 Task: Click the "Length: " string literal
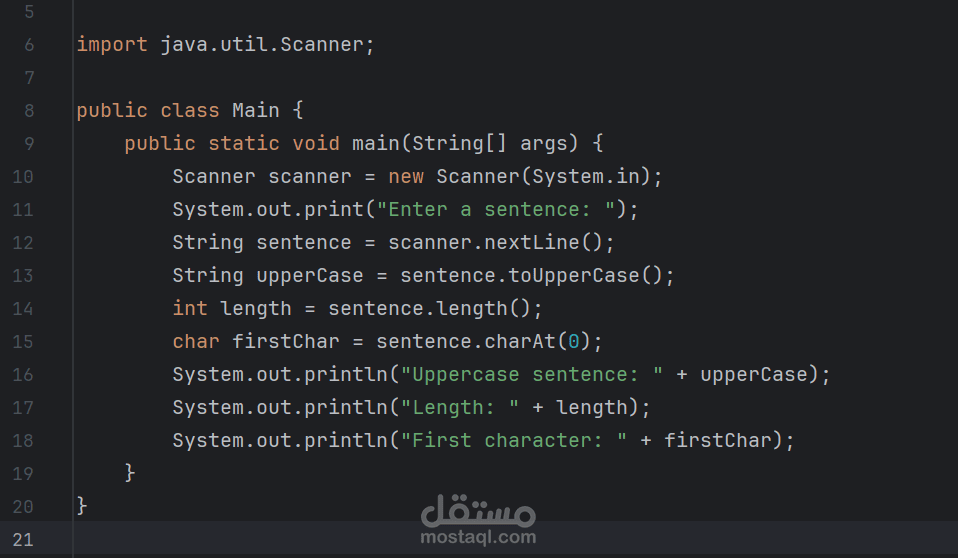click(x=459, y=408)
